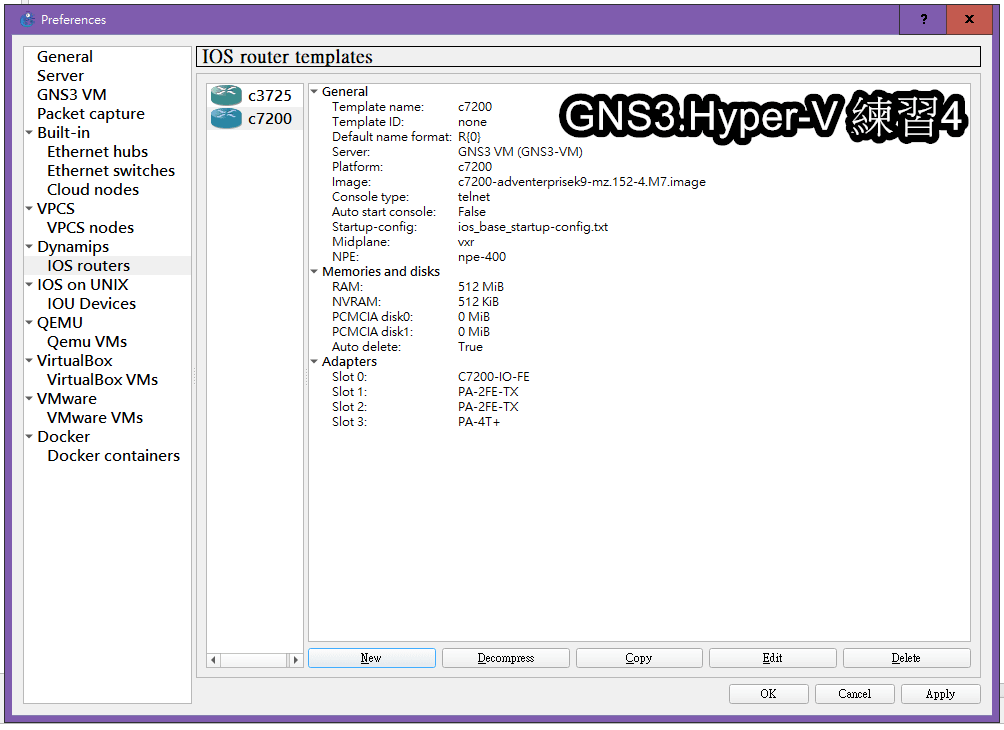
Task: Collapse the Docker tree section
Action: pyautogui.click(x=29, y=437)
